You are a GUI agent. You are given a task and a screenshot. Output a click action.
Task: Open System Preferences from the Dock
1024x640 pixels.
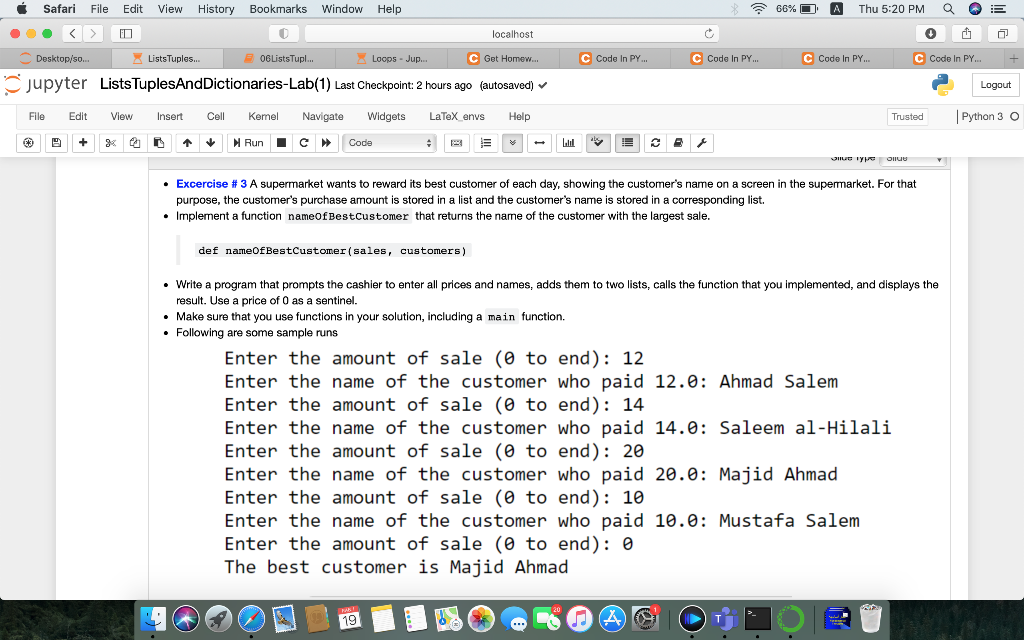645,618
